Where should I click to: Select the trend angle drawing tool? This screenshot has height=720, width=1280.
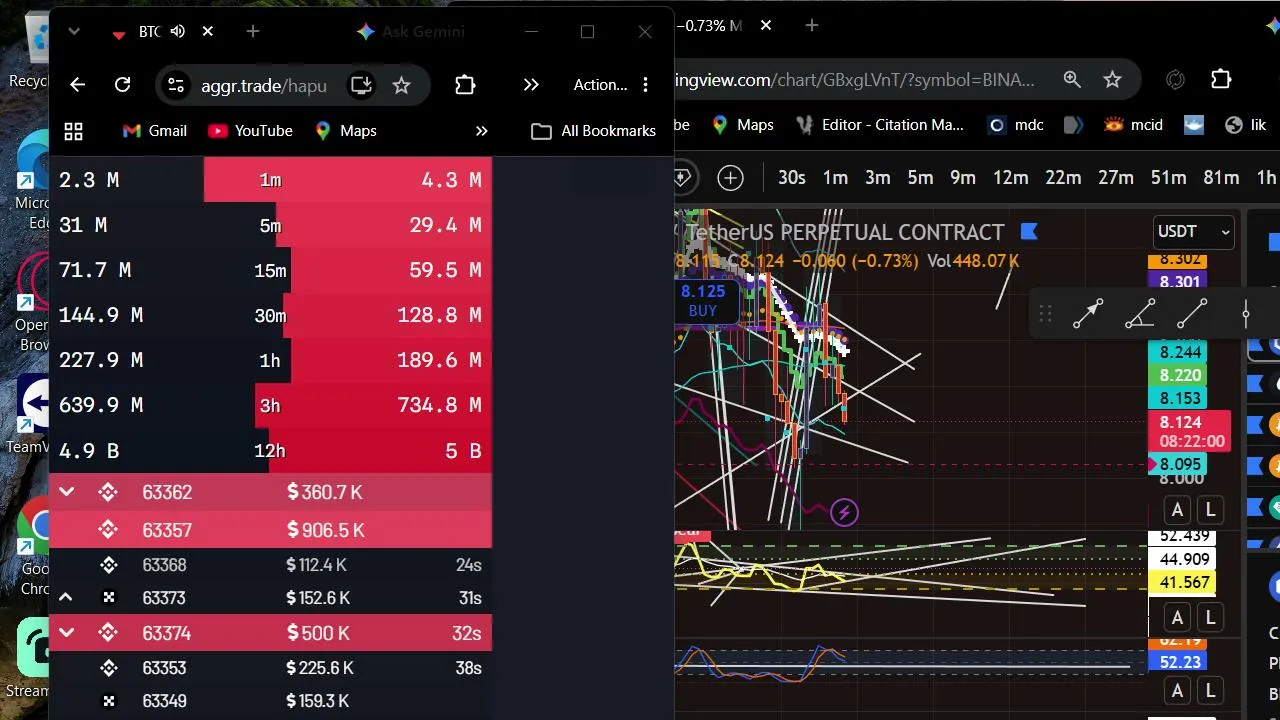coord(1140,314)
